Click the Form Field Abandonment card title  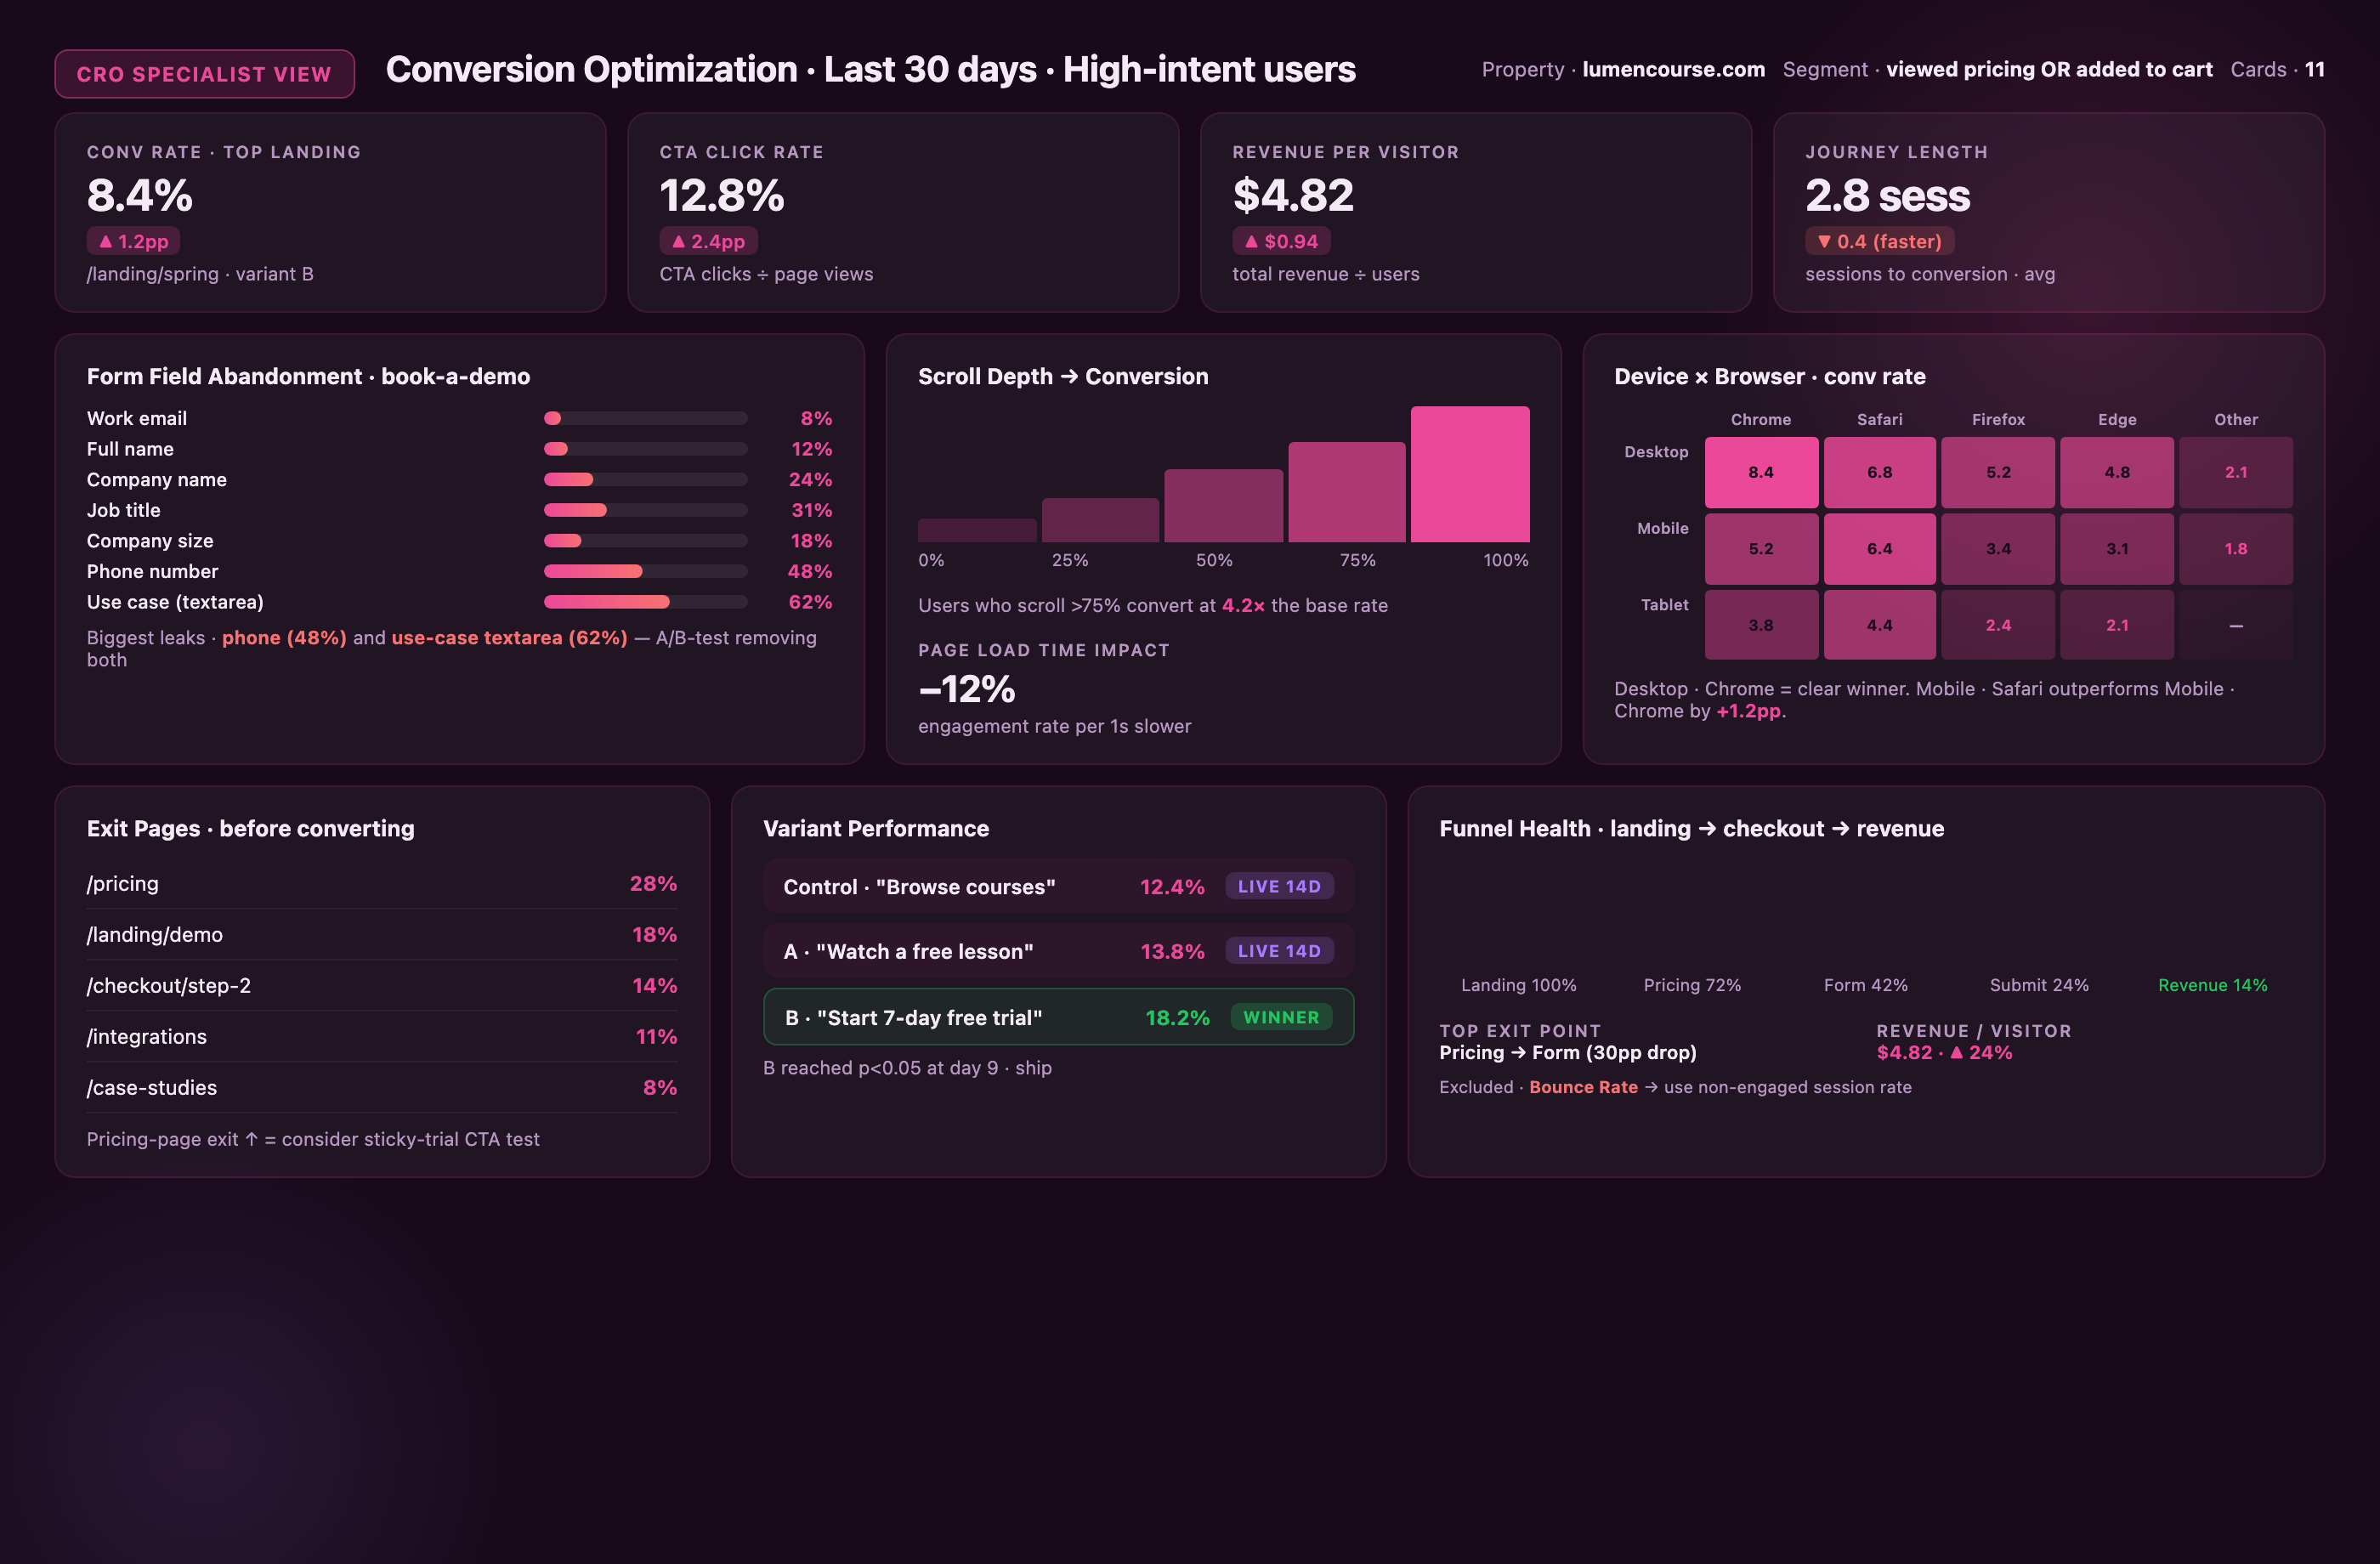pos(308,376)
